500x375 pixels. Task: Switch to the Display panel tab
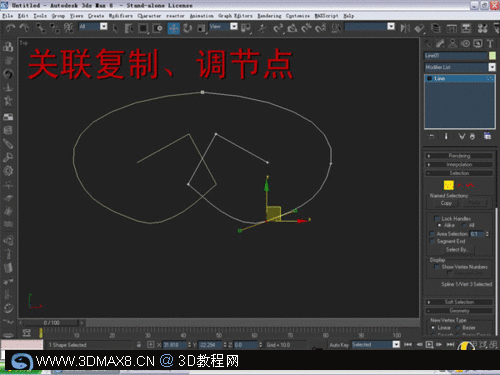pyautogui.click(x=478, y=43)
